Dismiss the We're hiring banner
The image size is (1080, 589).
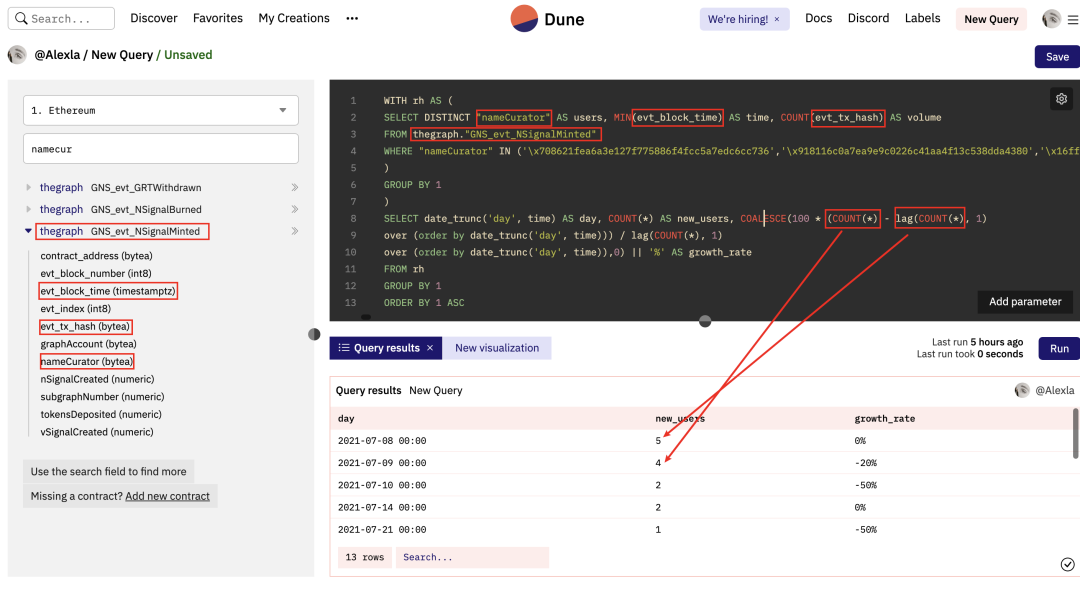[777, 19]
